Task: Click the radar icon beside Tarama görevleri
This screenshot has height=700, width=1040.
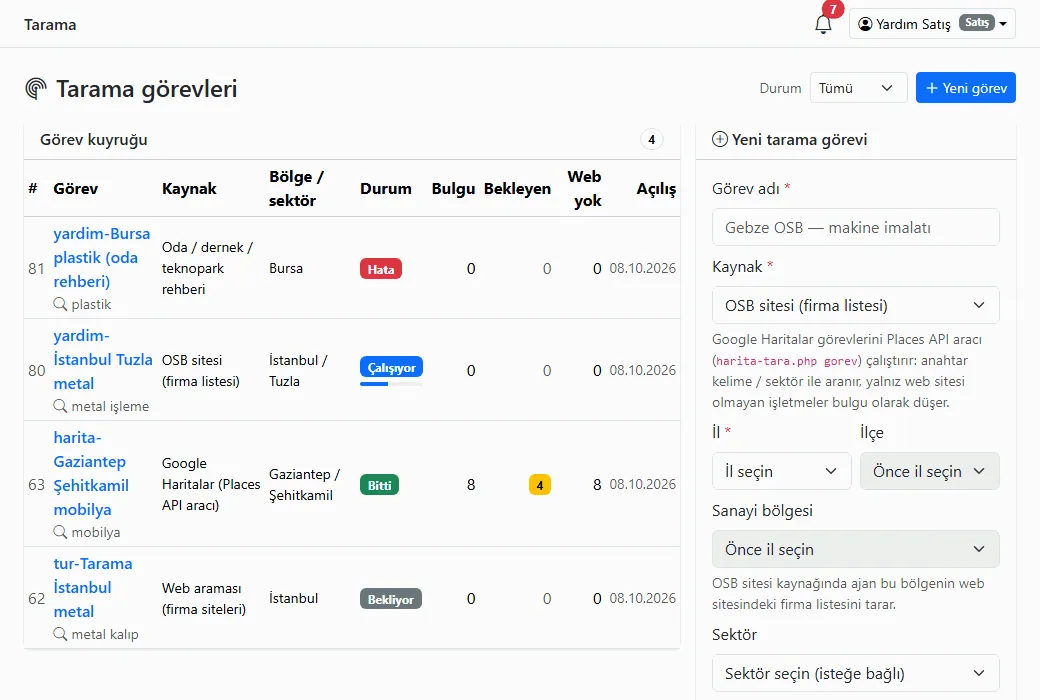Action: pyautogui.click(x=36, y=88)
